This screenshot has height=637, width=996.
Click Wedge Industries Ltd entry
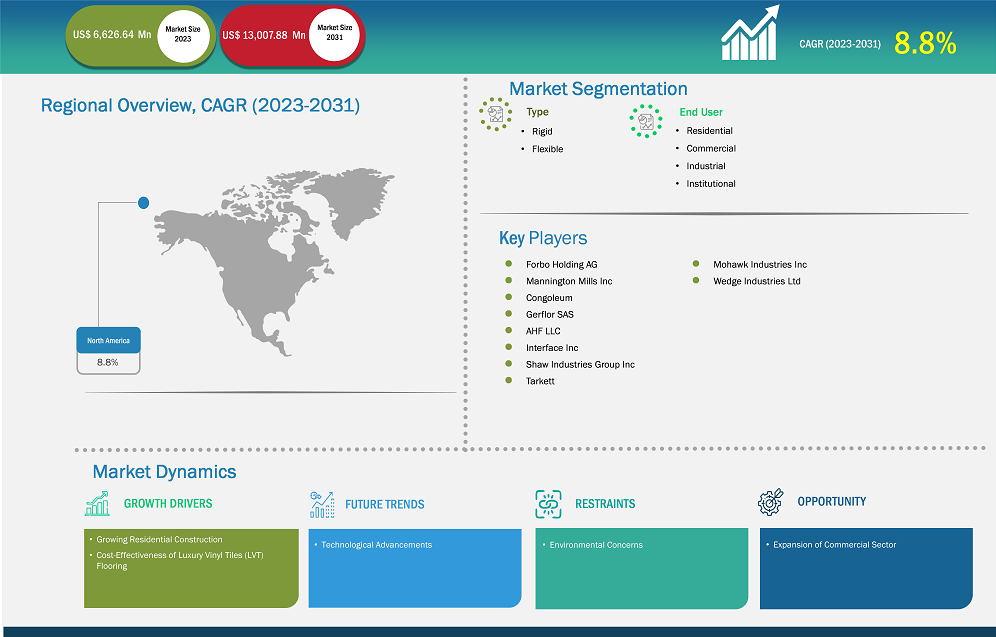pos(757,281)
